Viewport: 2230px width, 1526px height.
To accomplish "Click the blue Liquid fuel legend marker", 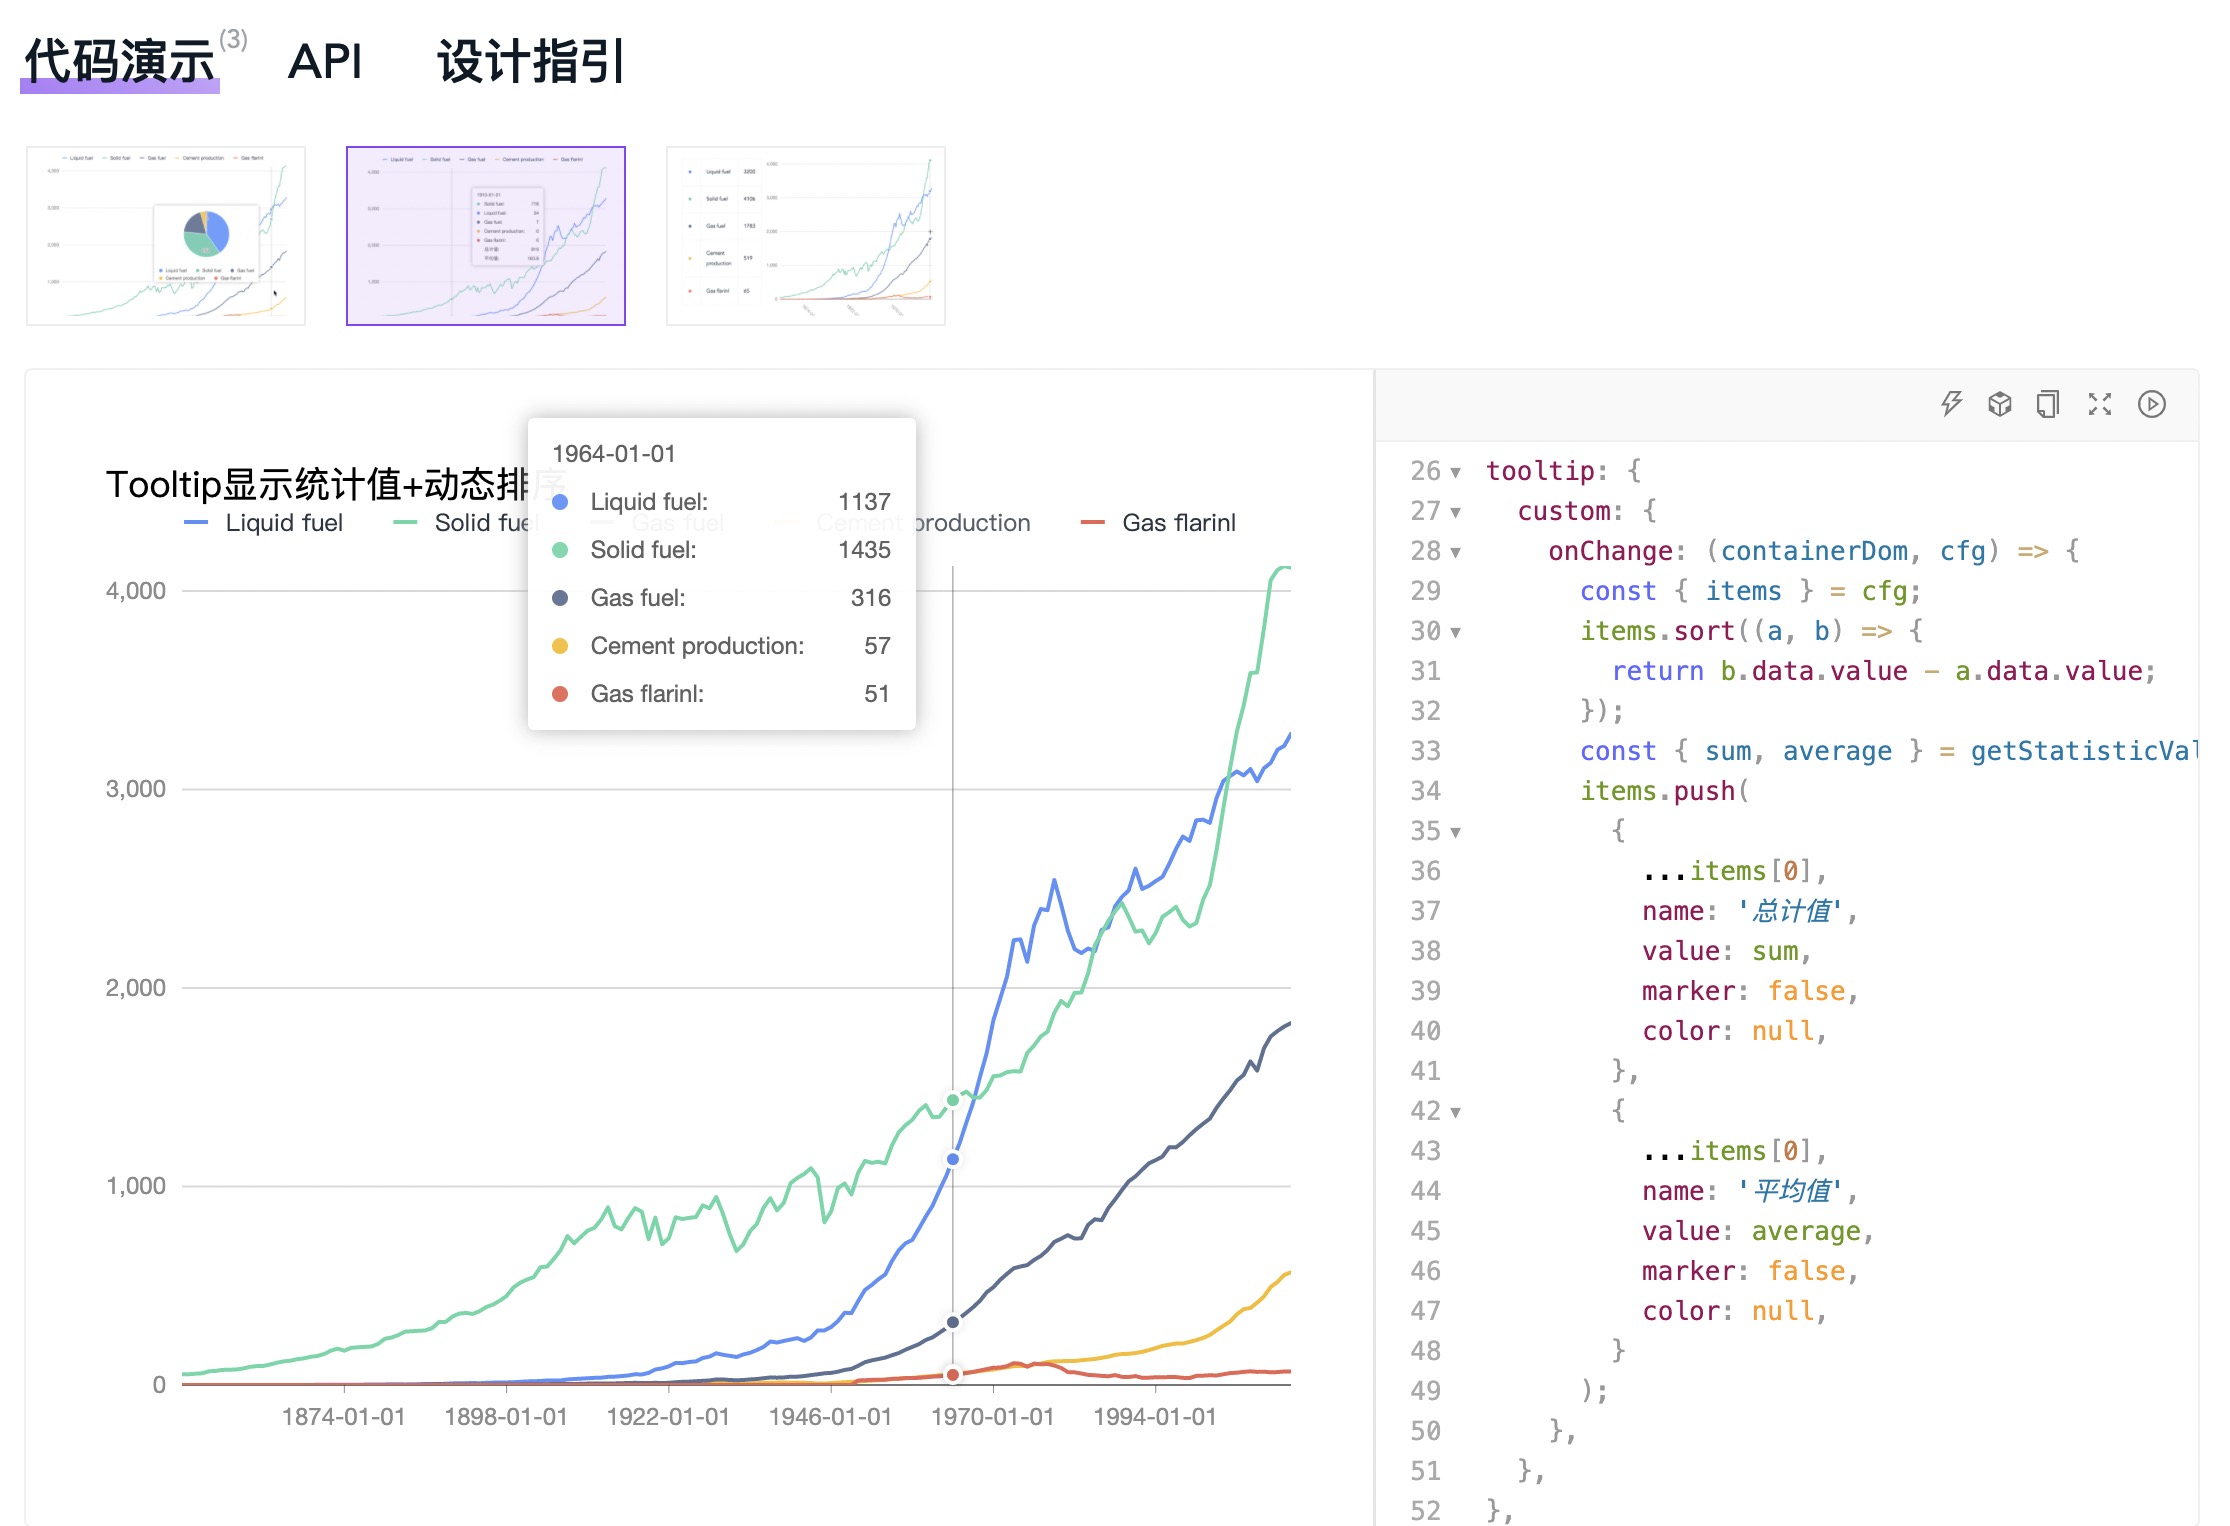I will coord(196,522).
